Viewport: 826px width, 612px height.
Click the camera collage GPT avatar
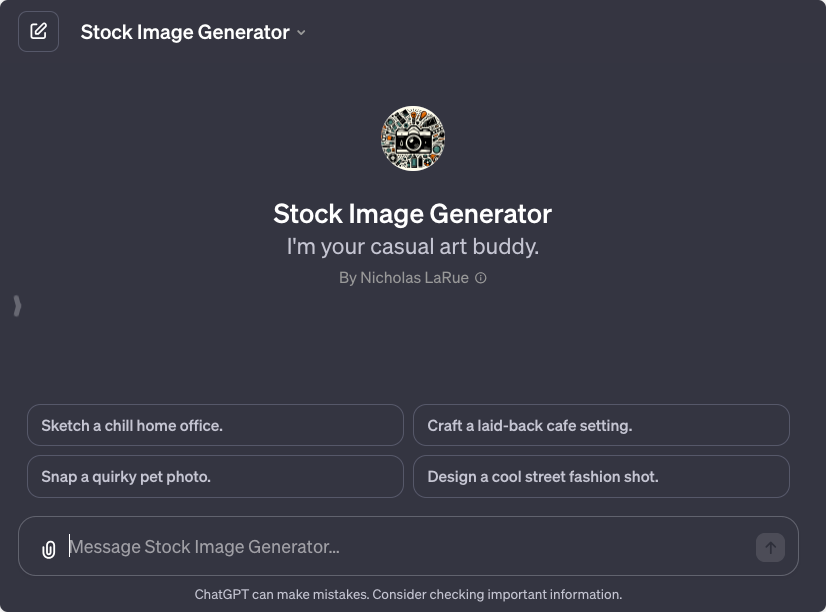point(412,138)
